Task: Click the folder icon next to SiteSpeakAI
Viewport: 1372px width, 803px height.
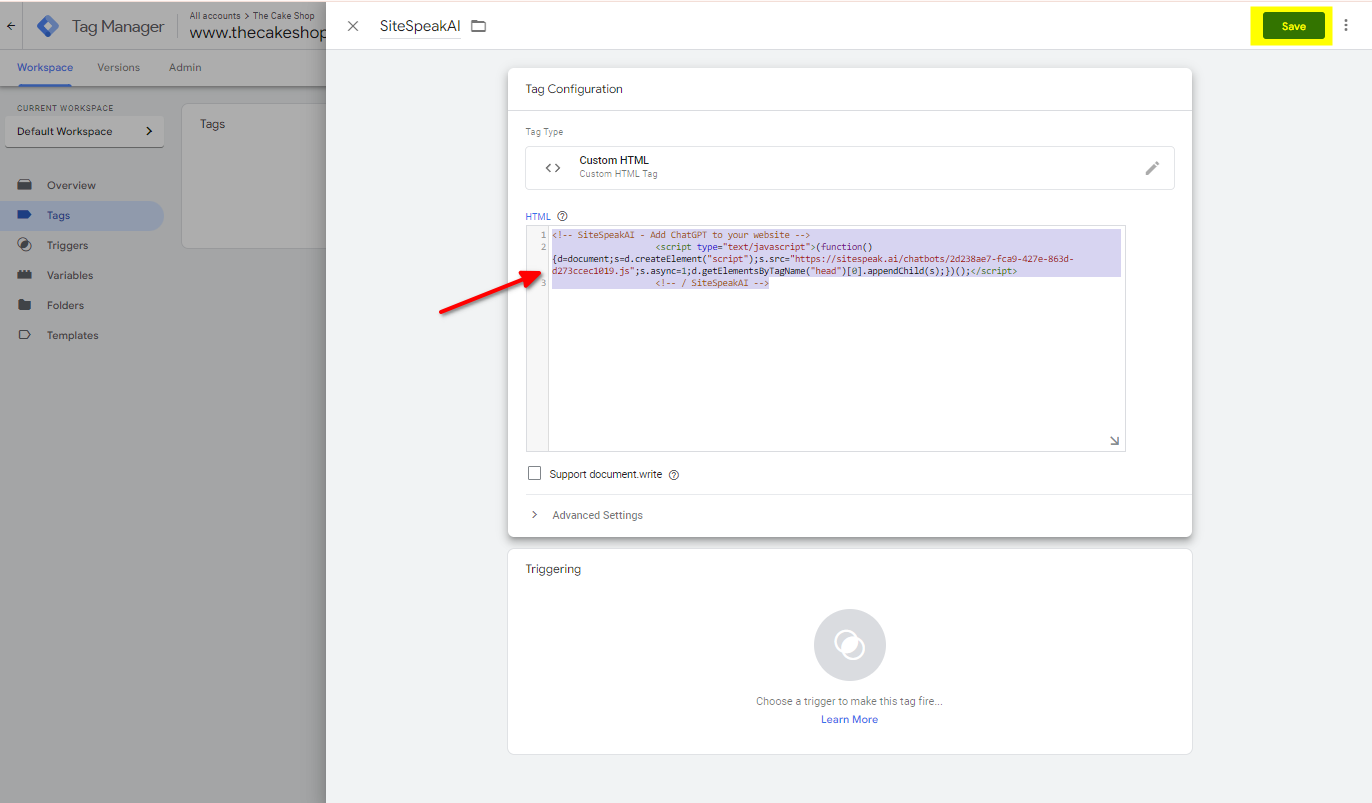Action: 479,26
